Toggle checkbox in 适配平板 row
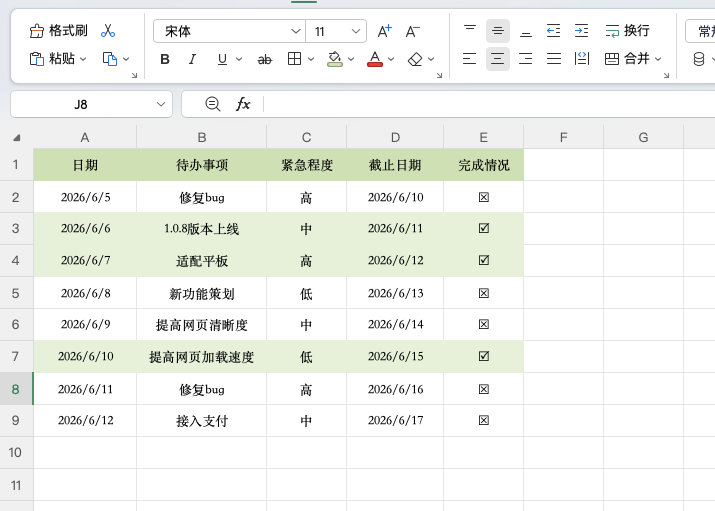The image size is (715, 511). pos(484,260)
